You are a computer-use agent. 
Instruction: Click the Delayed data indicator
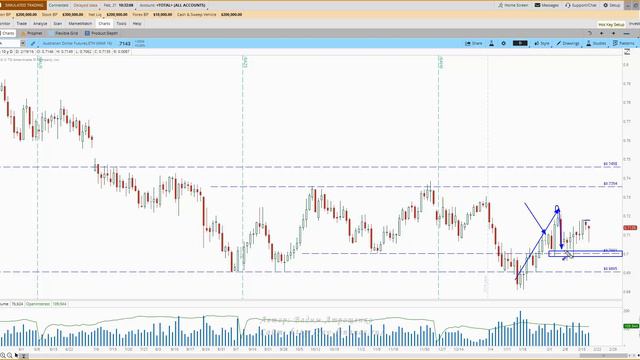click(85, 5)
